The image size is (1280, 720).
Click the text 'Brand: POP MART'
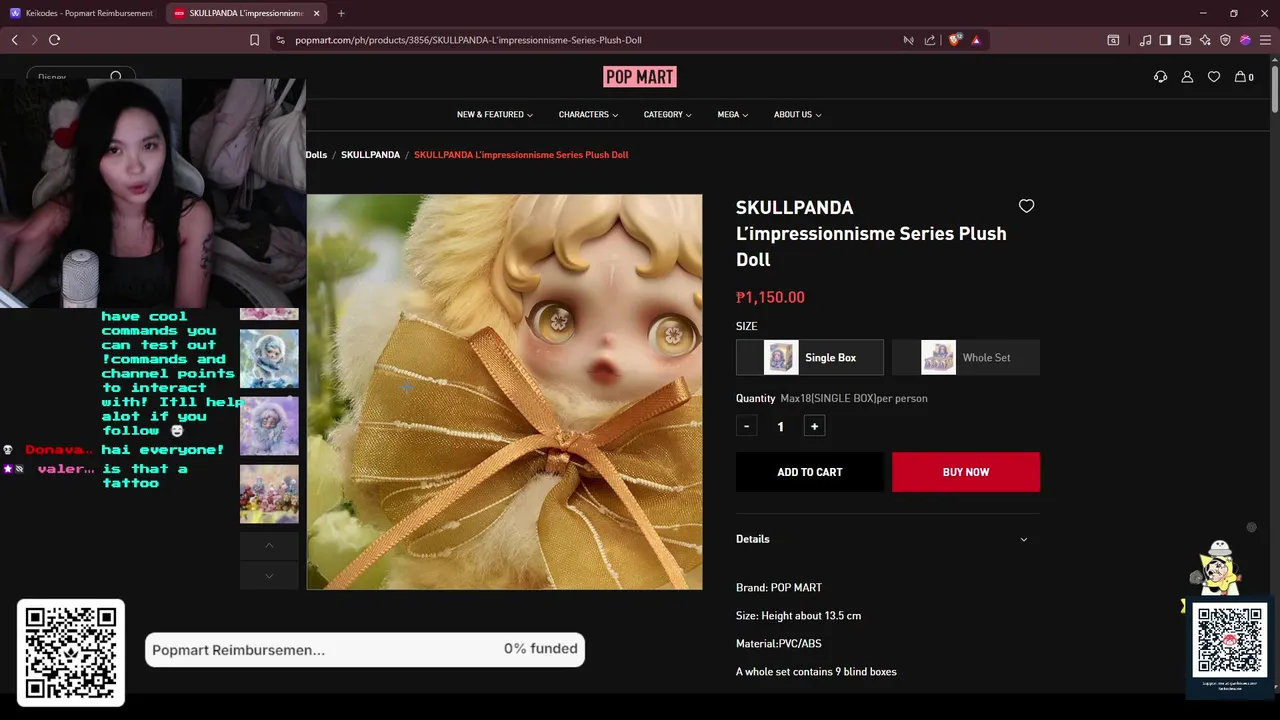[x=779, y=588]
